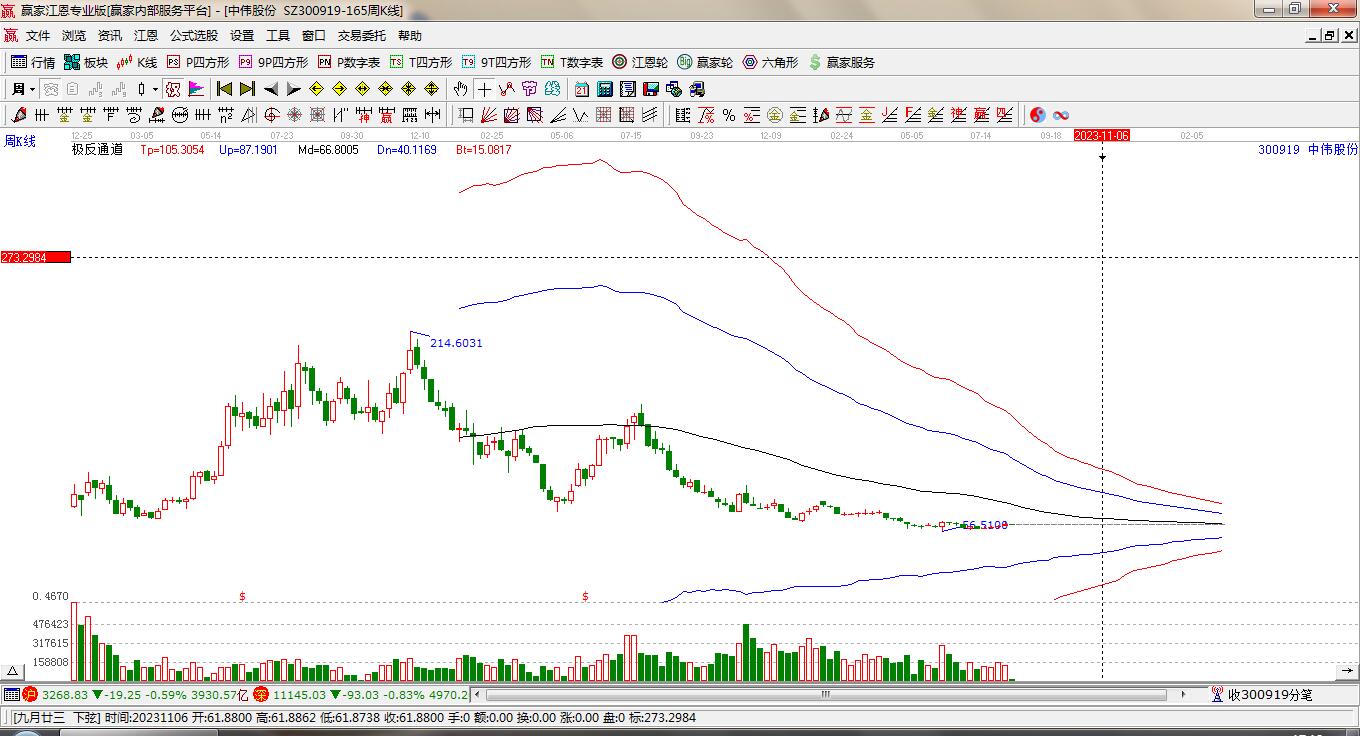The height and width of the screenshot is (736, 1360).
Task: Click the yellow diamond right-arrow icon
Action: pyautogui.click(x=339, y=89)
